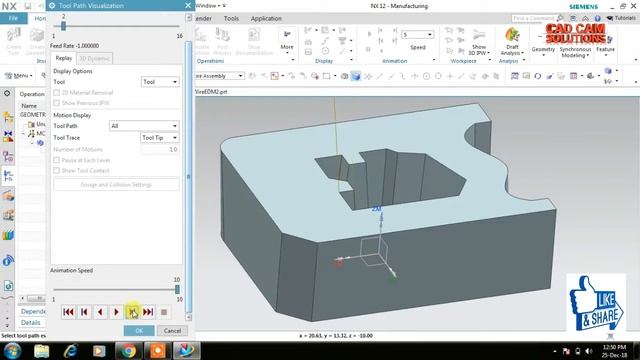The height and width of the screenshot is (360, 640).
Task: Open the Tutorials link
Action: tap(621, 18)
